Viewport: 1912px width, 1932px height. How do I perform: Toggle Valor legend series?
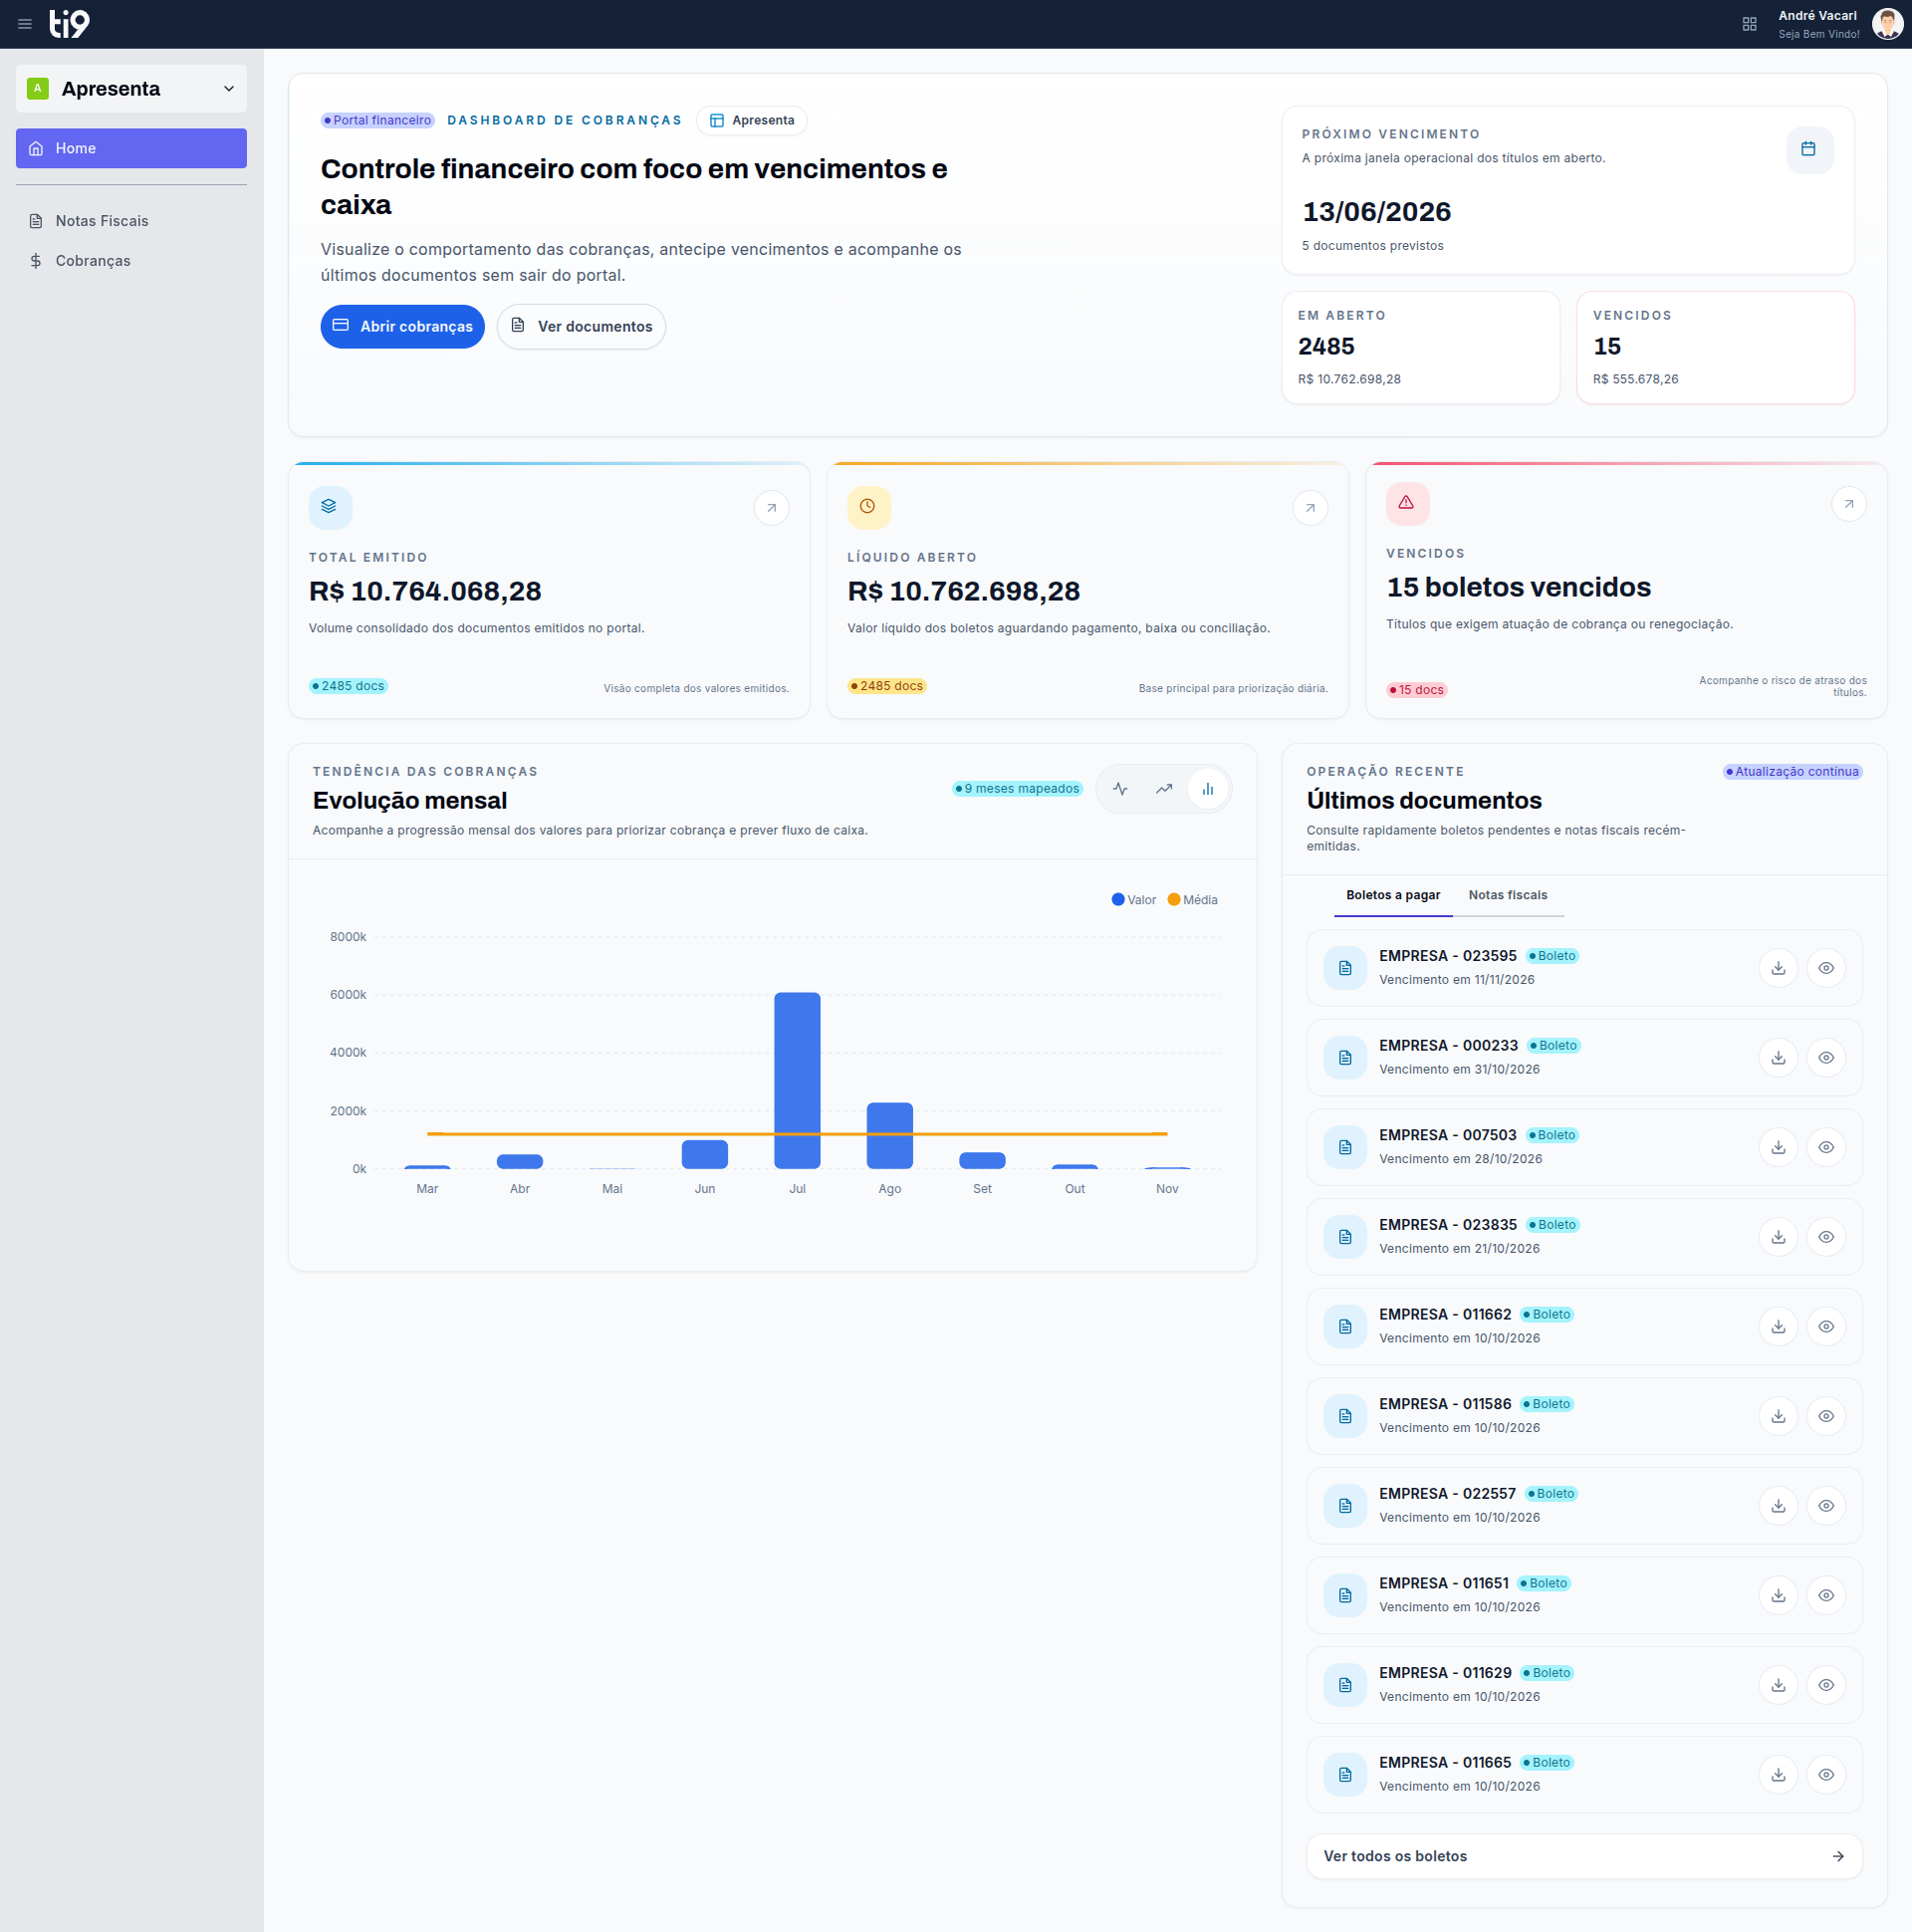(x=1134, y=900)
